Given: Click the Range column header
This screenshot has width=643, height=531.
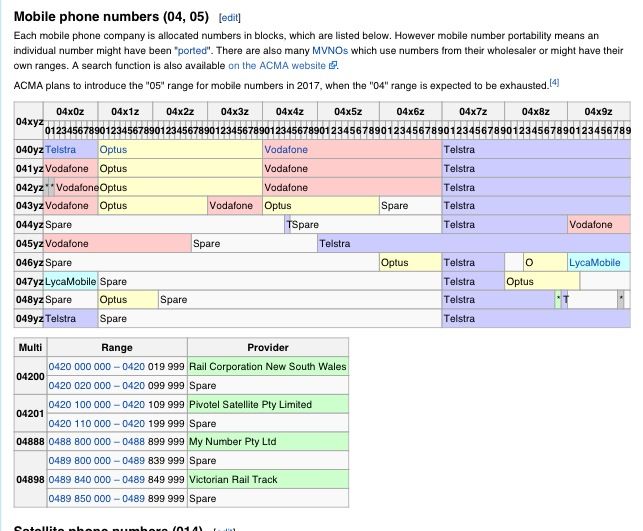Looking at the screenshot, I should 117,347.
